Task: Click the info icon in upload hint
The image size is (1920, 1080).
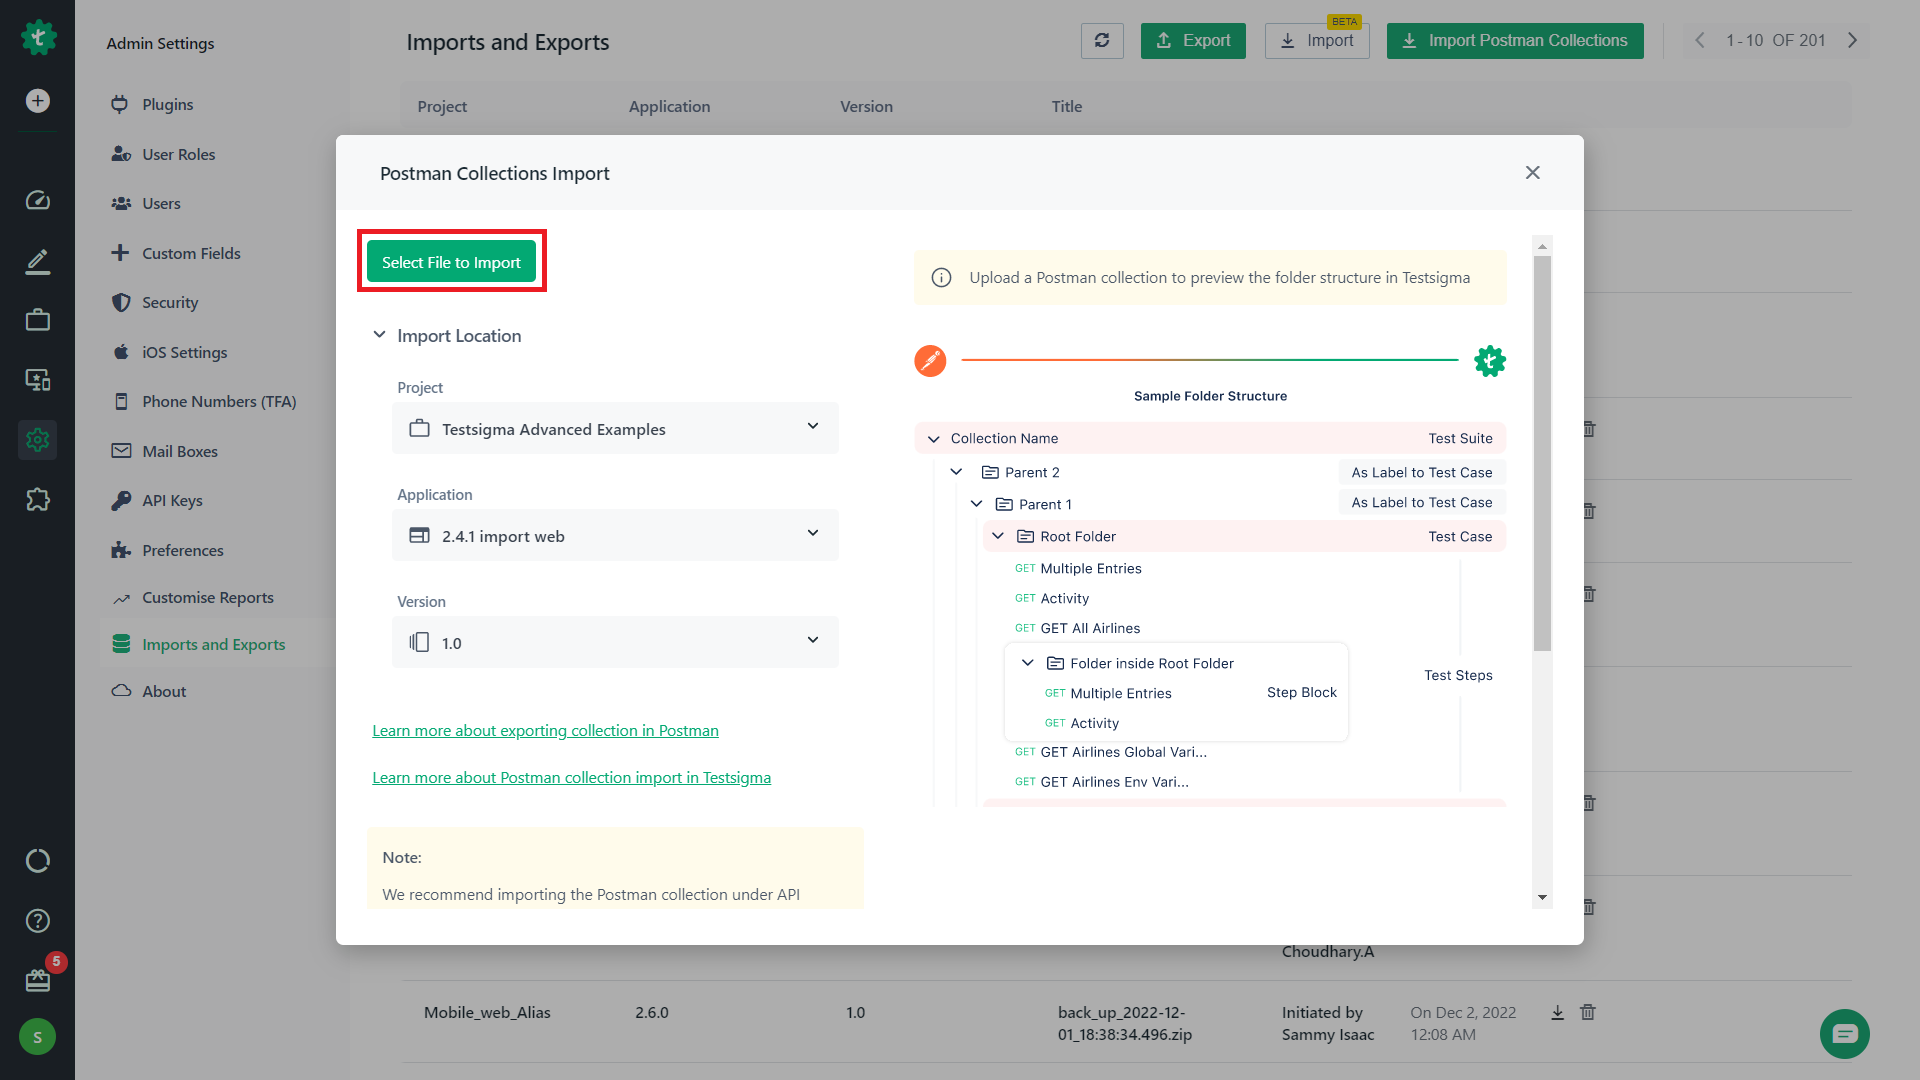Action: click(941, 278)
